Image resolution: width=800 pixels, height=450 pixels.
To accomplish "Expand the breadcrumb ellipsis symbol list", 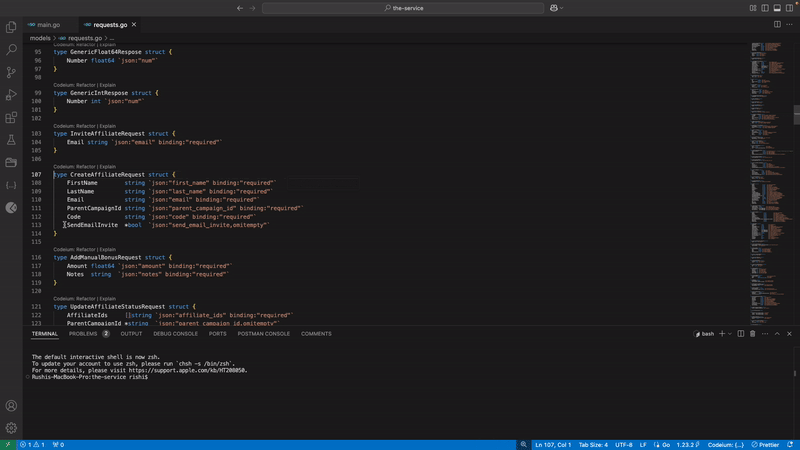I will point(112,38).
